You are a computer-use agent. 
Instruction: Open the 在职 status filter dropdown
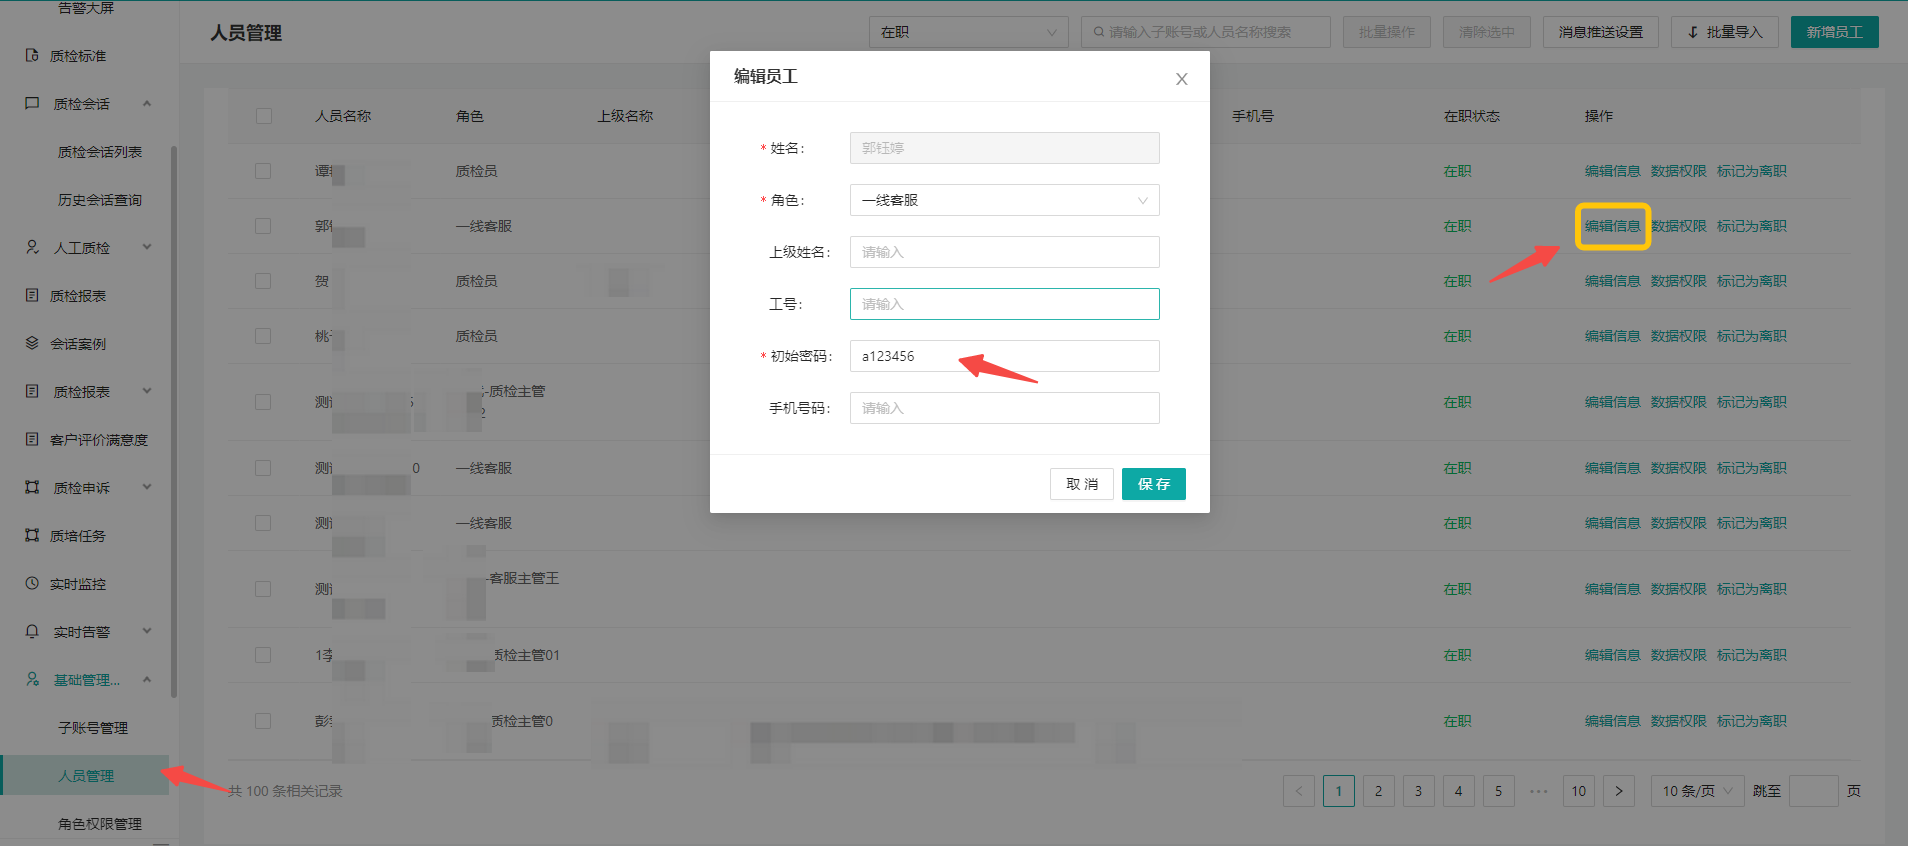[968, 32]
